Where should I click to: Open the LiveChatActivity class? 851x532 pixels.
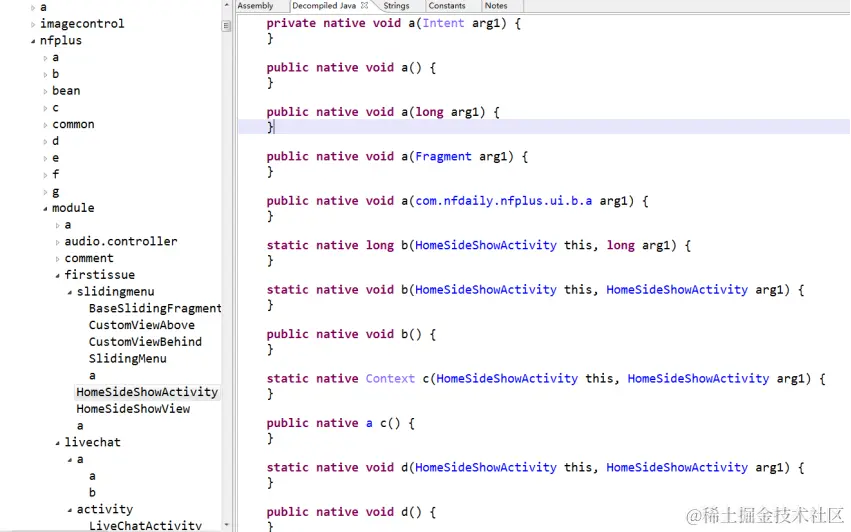click(x=145, y=526)
